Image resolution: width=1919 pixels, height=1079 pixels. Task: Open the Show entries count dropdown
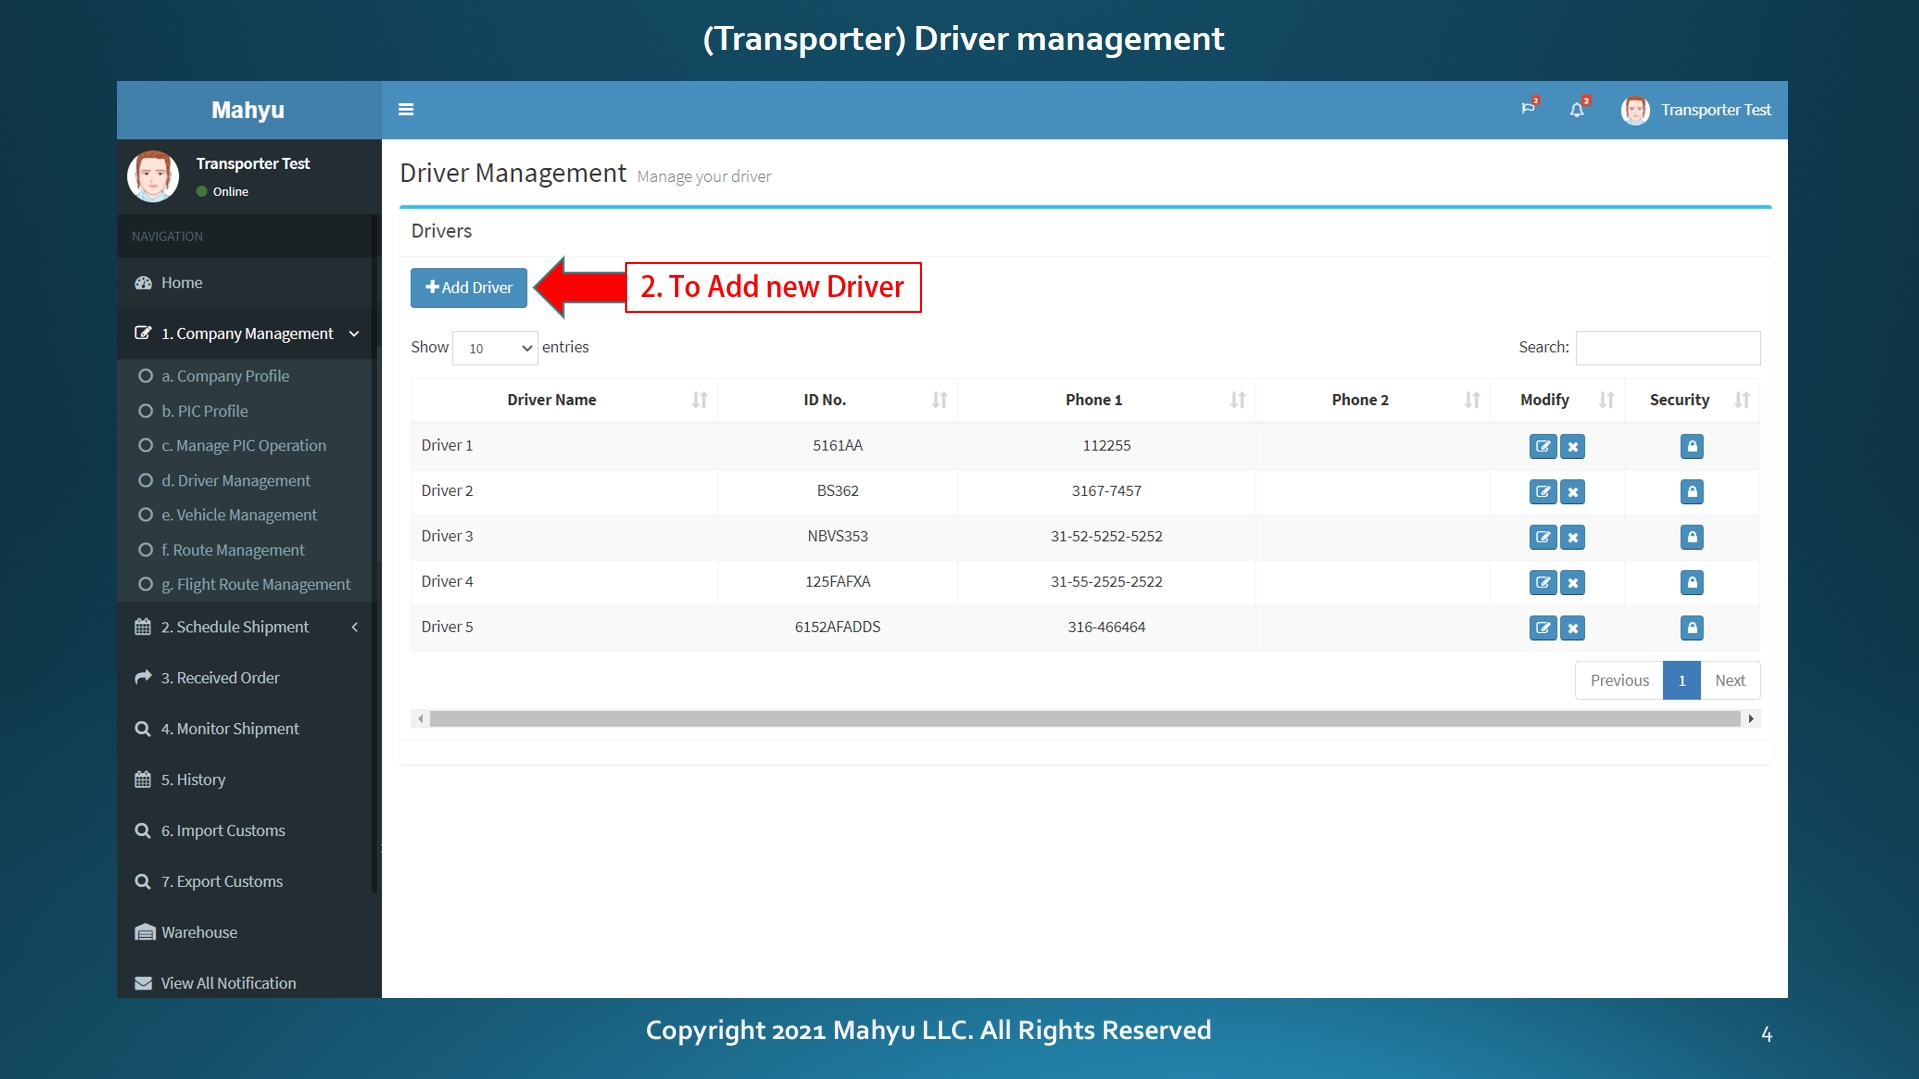point(495,348)
